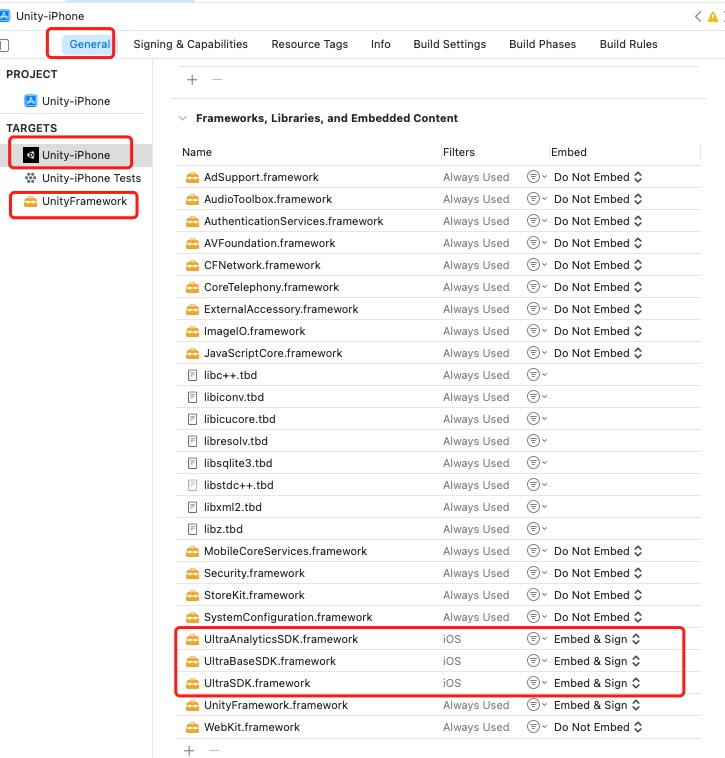
Task: Open embed dropdown for MobileCoreServices.framework
Action: [x=598, y=551]
